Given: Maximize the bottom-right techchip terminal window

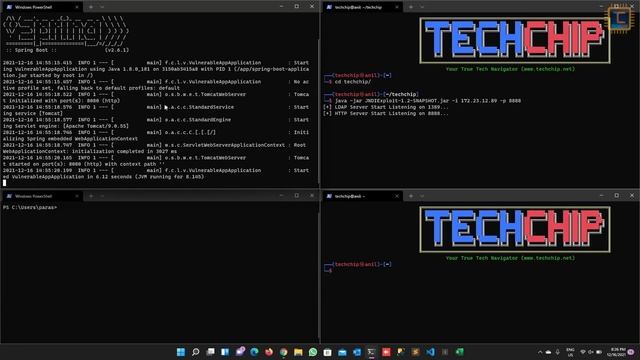Looking at the screenshot, I should point(617,196).
